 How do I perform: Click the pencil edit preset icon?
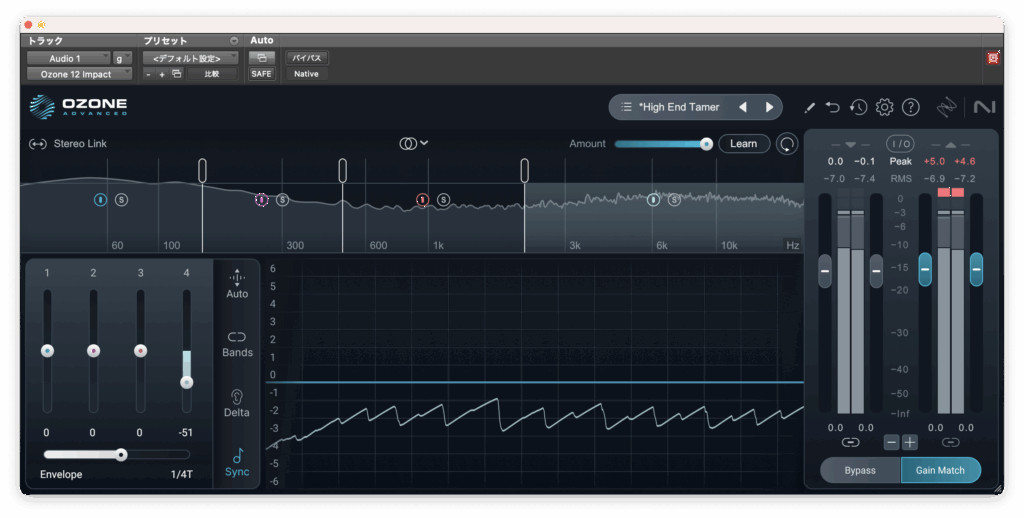coord(809,107)
